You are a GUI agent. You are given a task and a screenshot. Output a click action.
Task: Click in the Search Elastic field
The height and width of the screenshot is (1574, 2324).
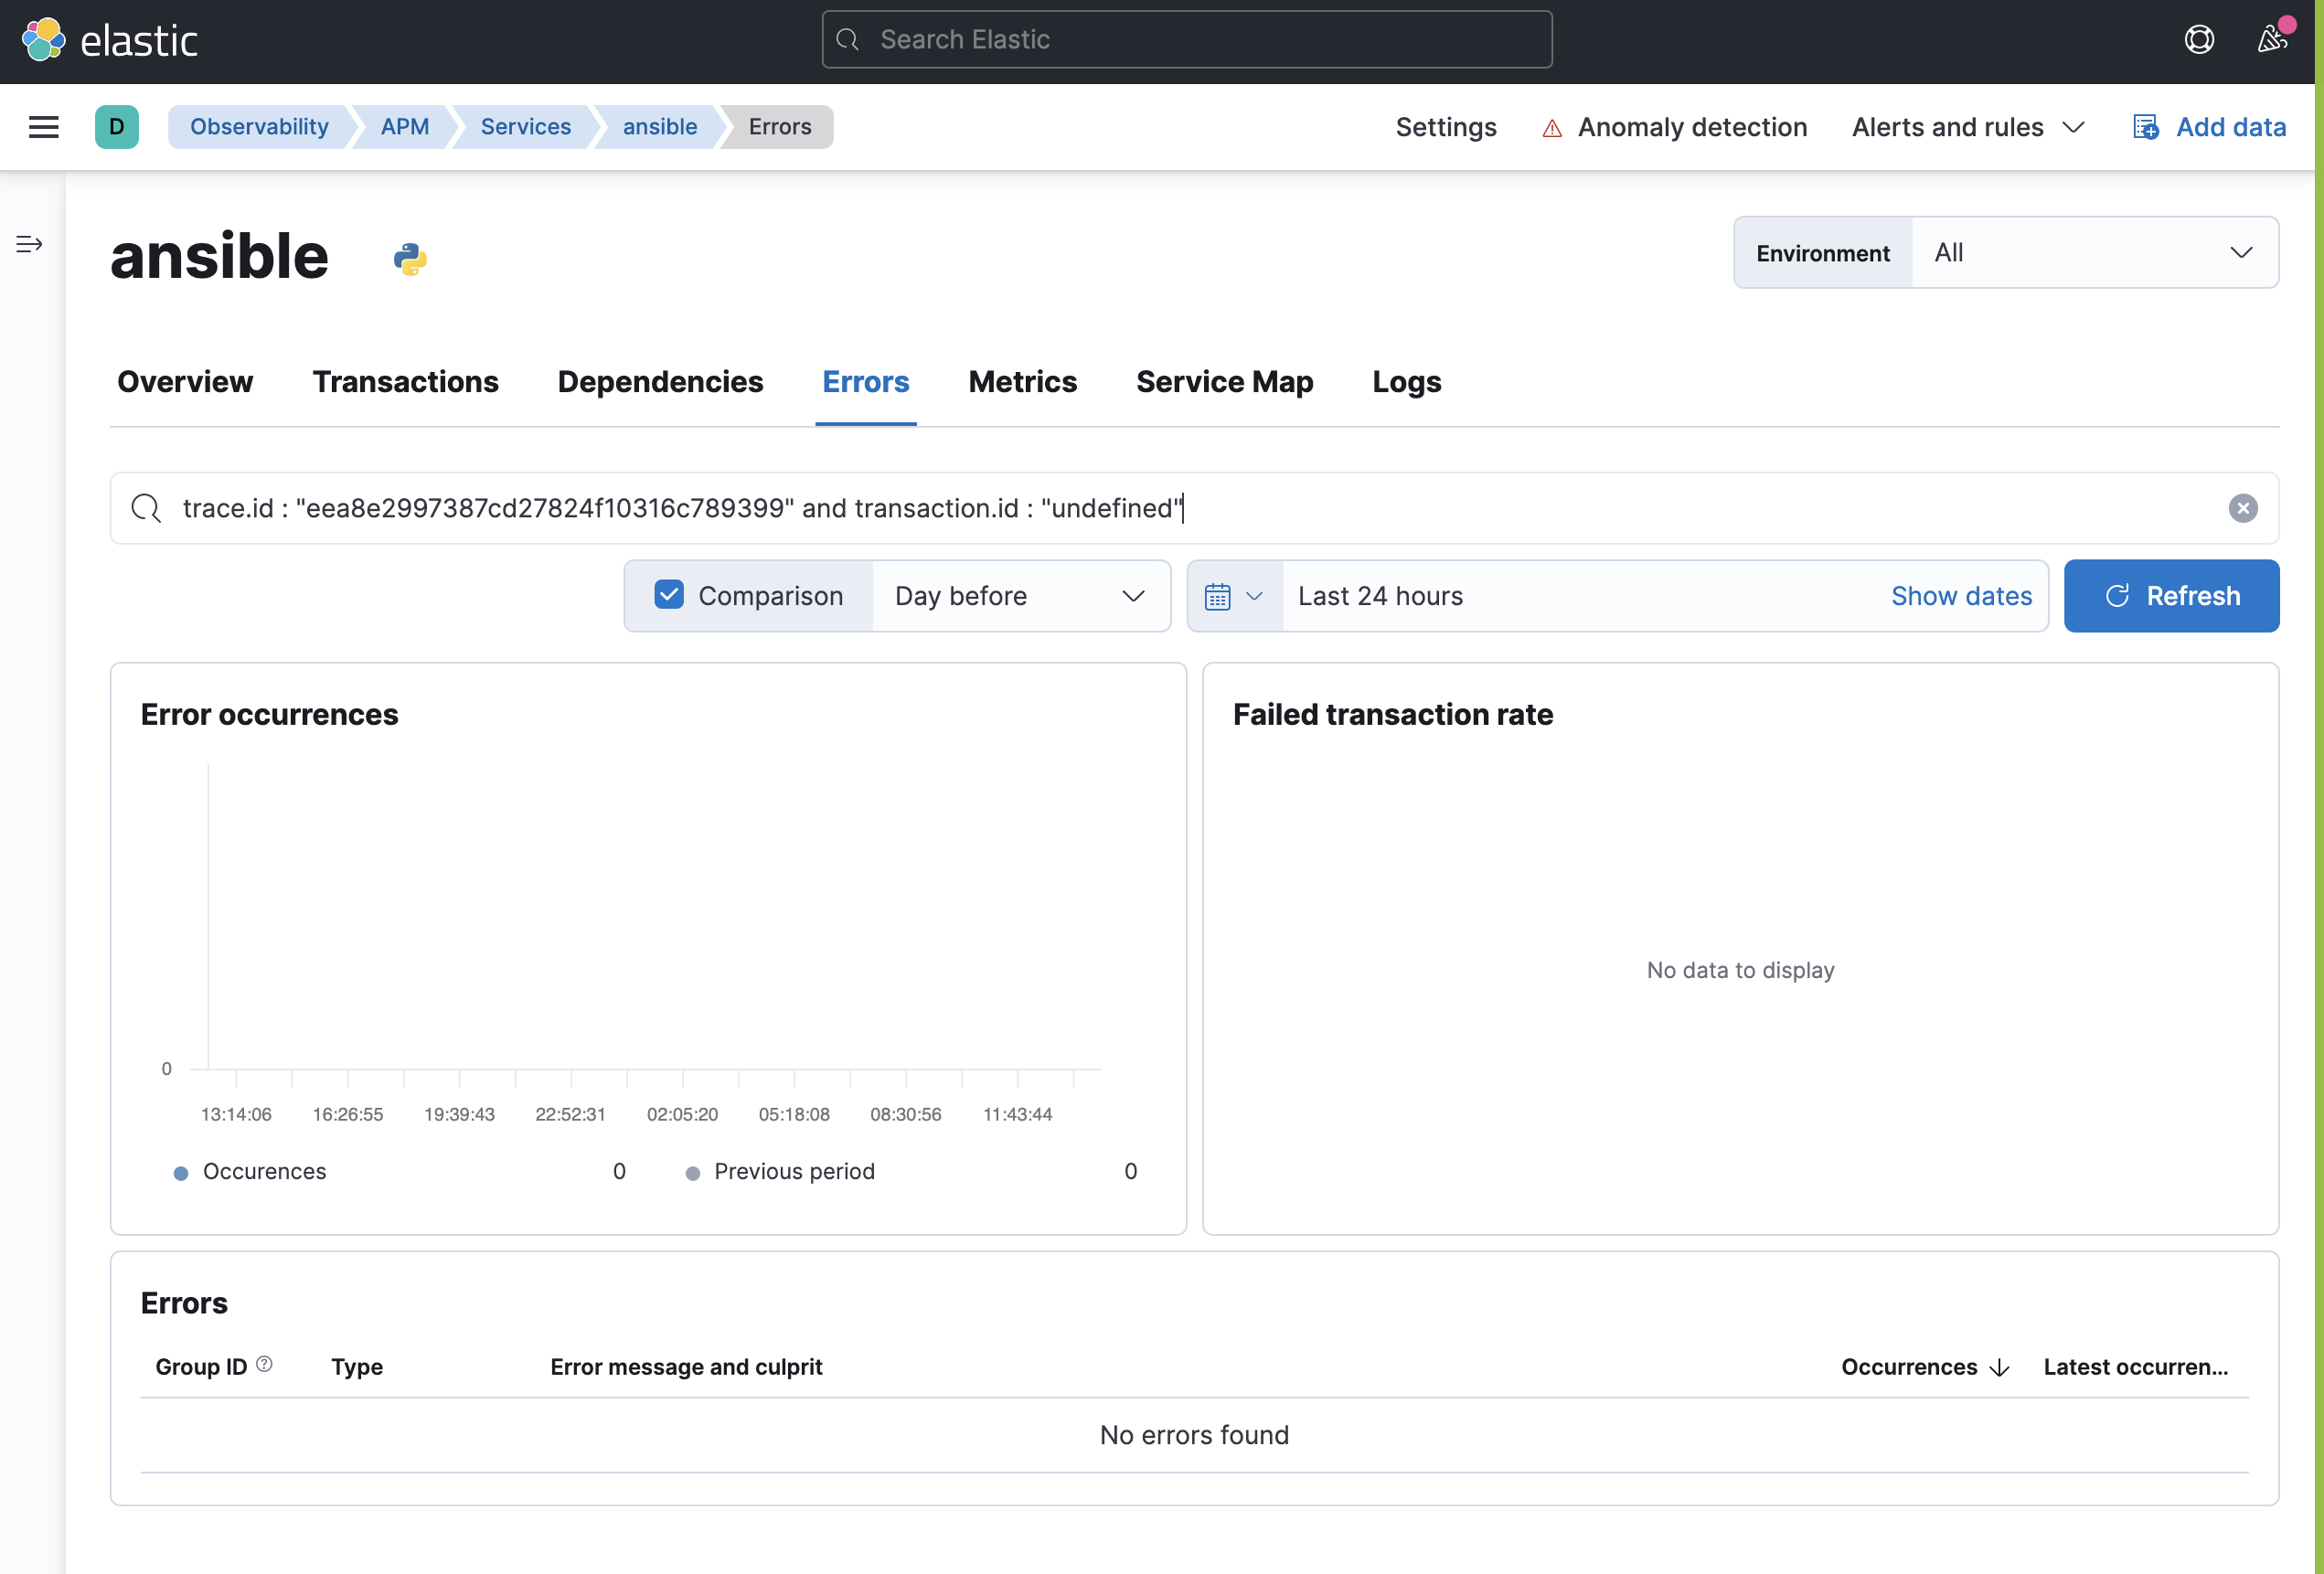pos(1186,40)
